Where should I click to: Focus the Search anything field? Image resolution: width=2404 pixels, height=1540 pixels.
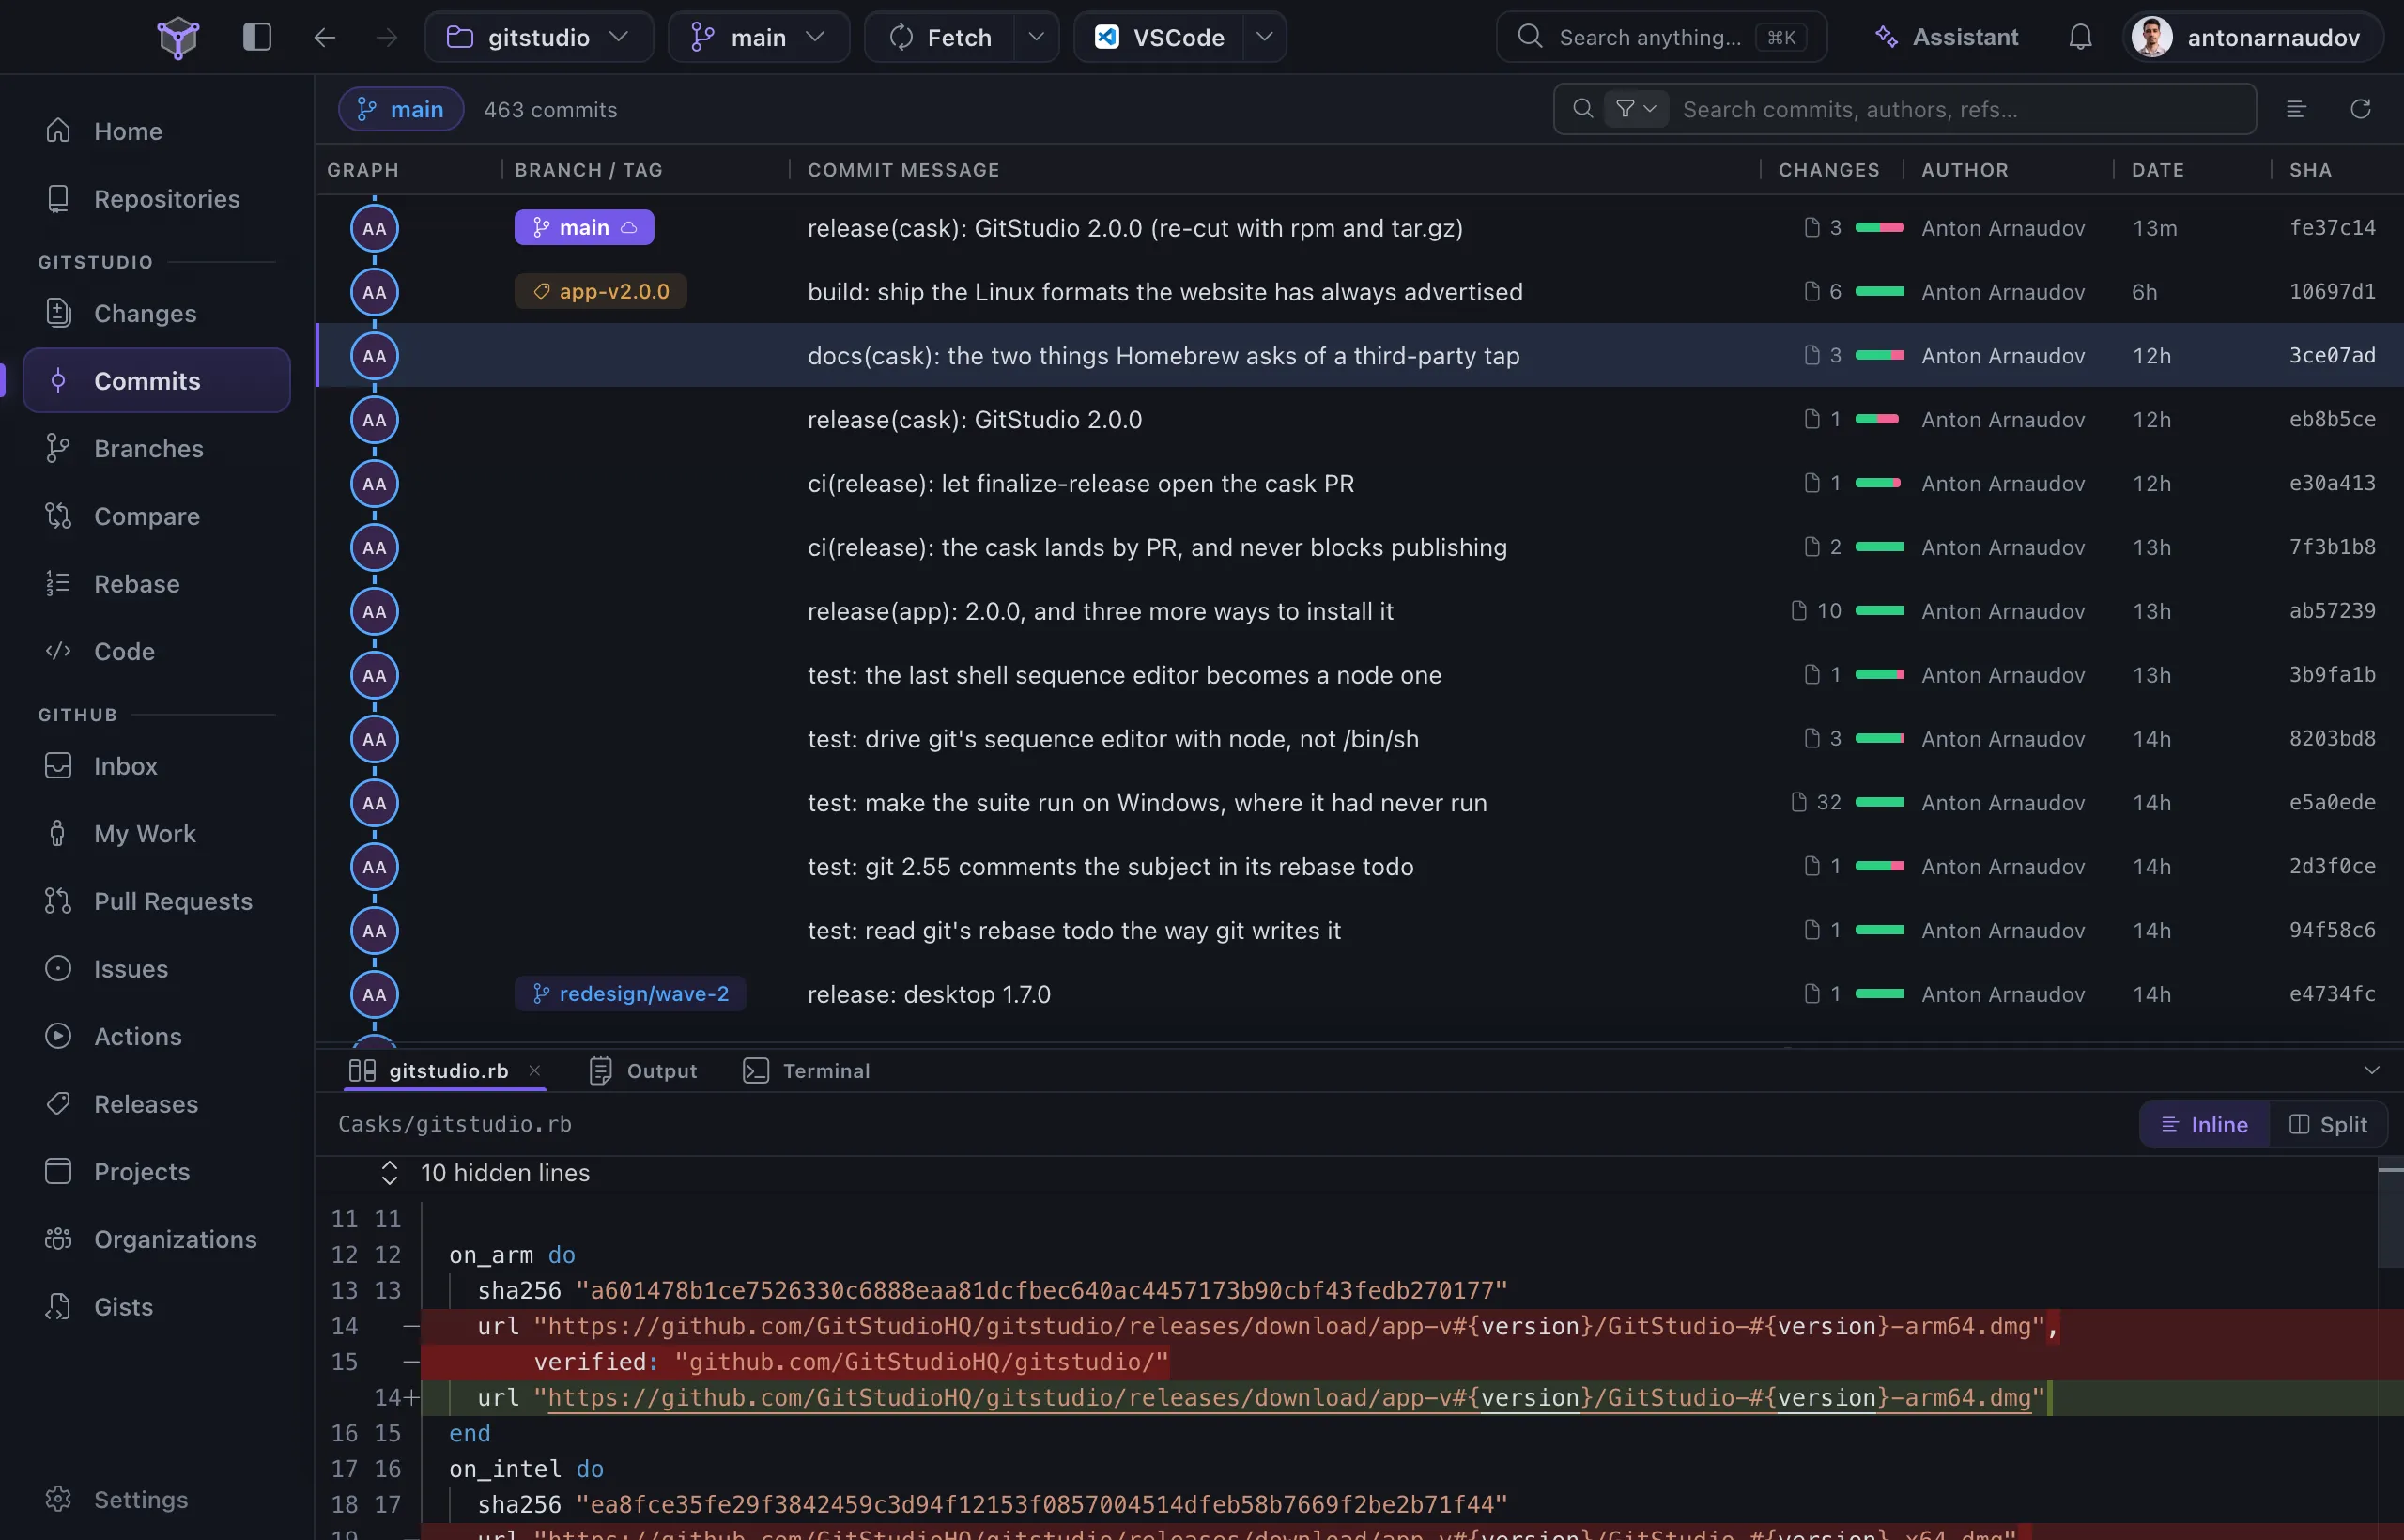pyautogui.click(x=1661, y=37)
